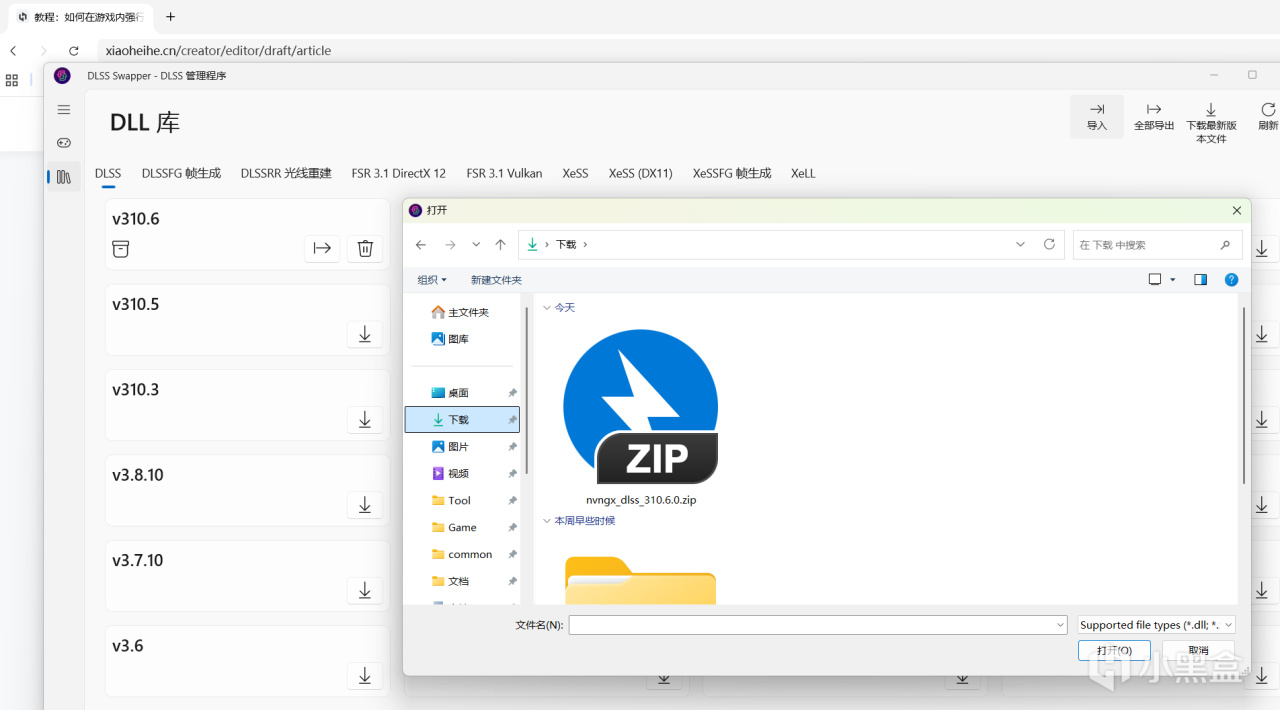Open the Supported file types dropdown

1156,625
